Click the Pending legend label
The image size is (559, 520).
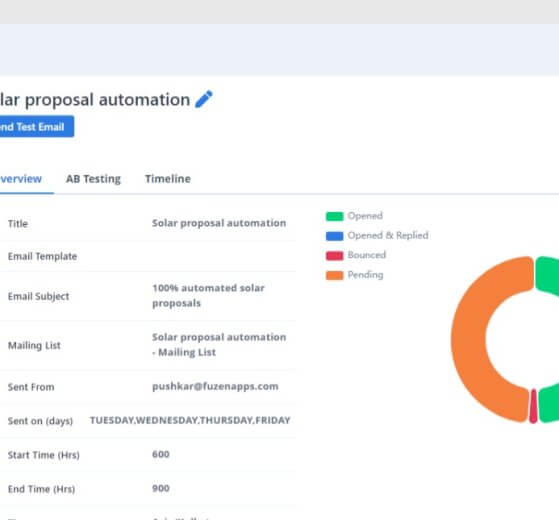click(365, 274)
